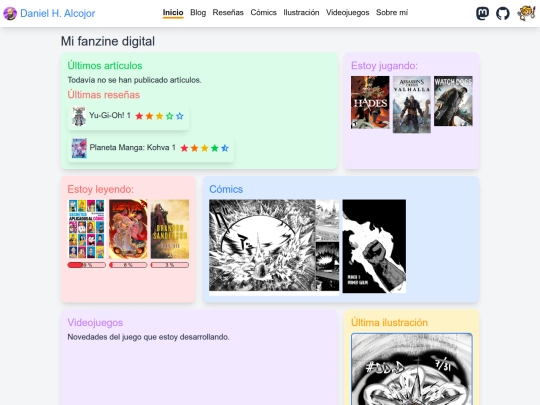Open the Watch Dogs game cover
540x405 pixels.
point(453,101)
